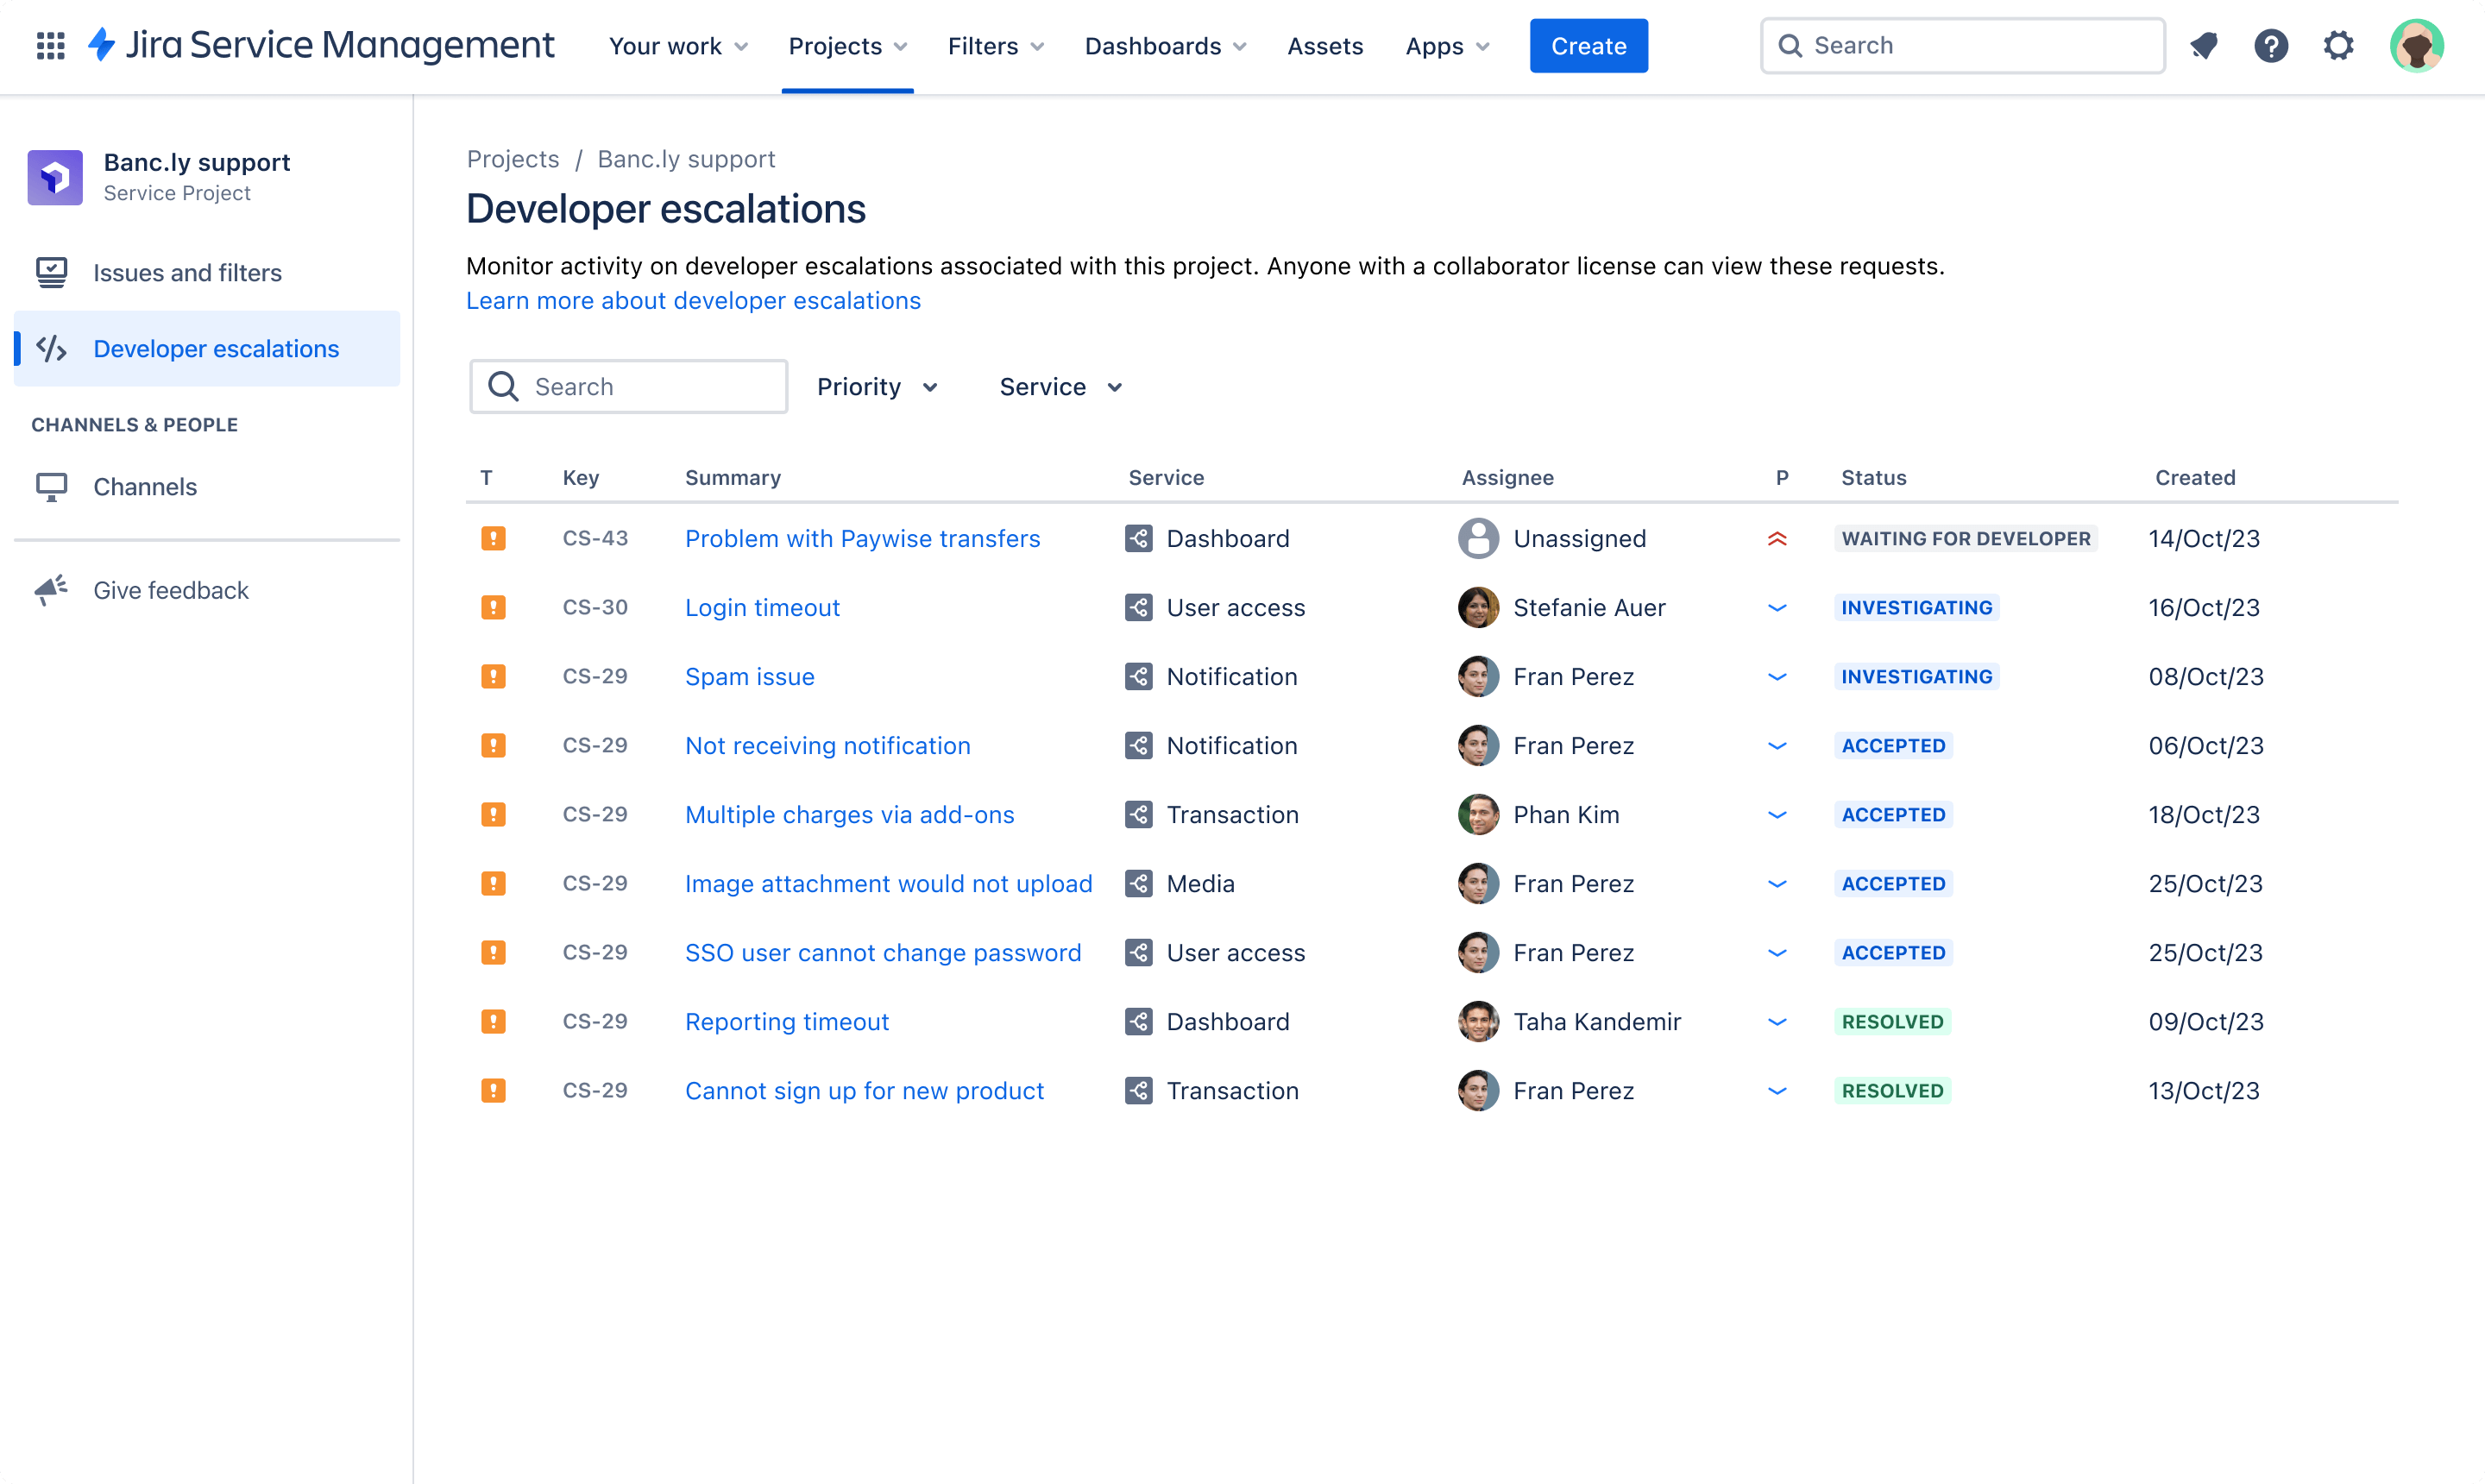Viewport: 2485px width, 1484px height.
Task: Expand the Service filter dropdown
Action: [x=1060, y=385]
